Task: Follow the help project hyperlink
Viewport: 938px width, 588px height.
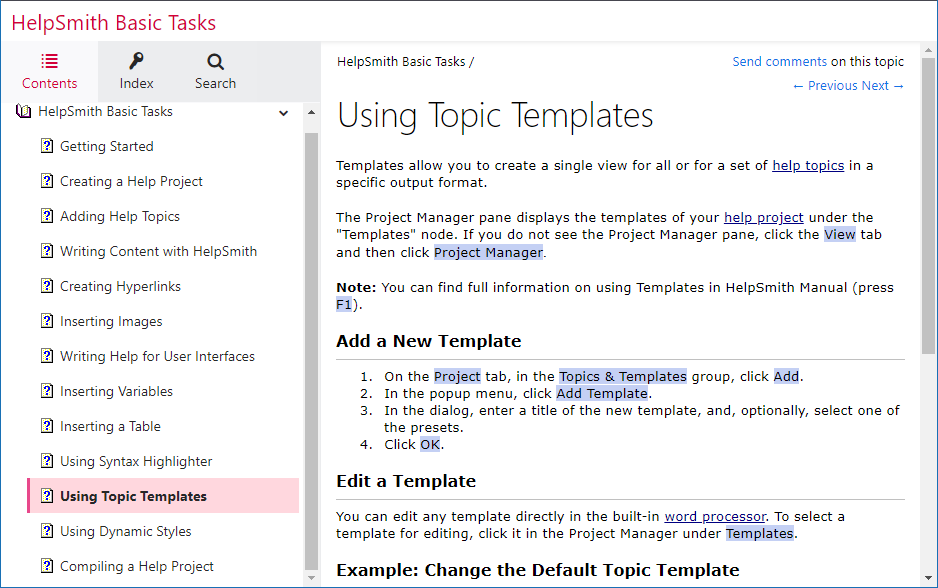Action: tap(763, 218)
